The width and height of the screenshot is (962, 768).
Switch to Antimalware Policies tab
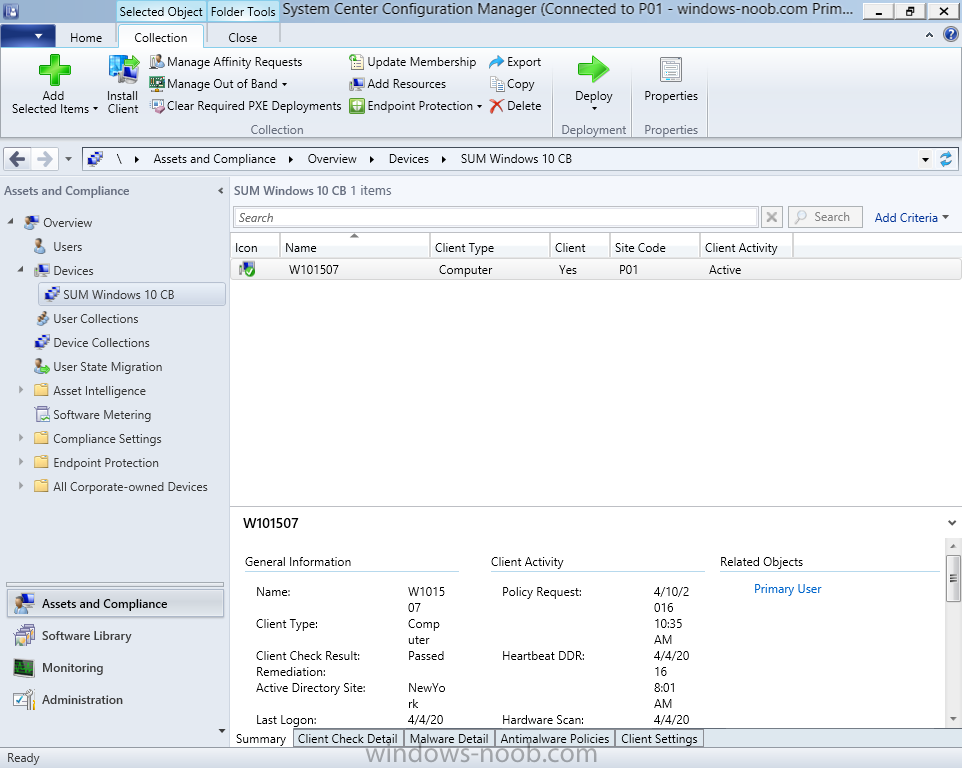[x=555, y=739]
